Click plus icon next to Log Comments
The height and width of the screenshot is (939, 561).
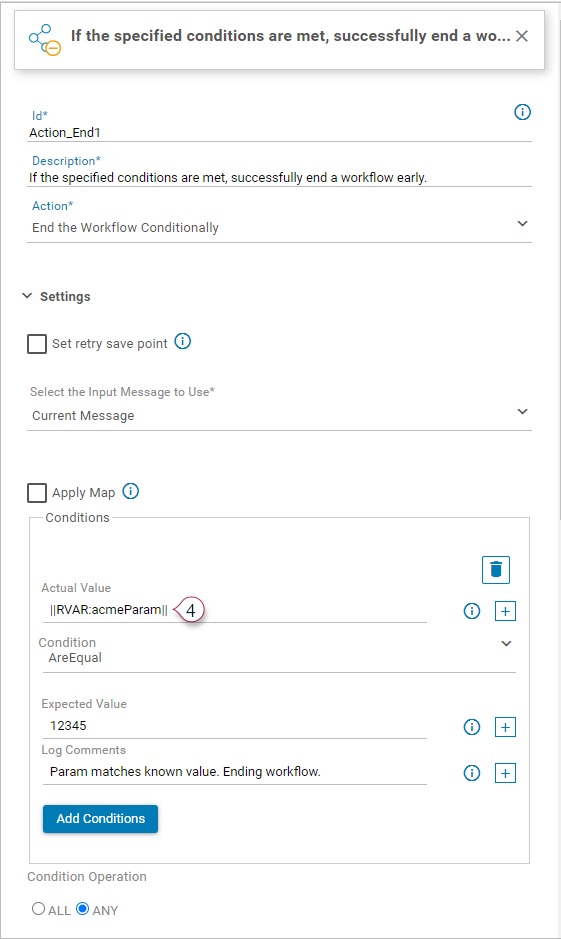pyautogui.click(x=505, y=773)
